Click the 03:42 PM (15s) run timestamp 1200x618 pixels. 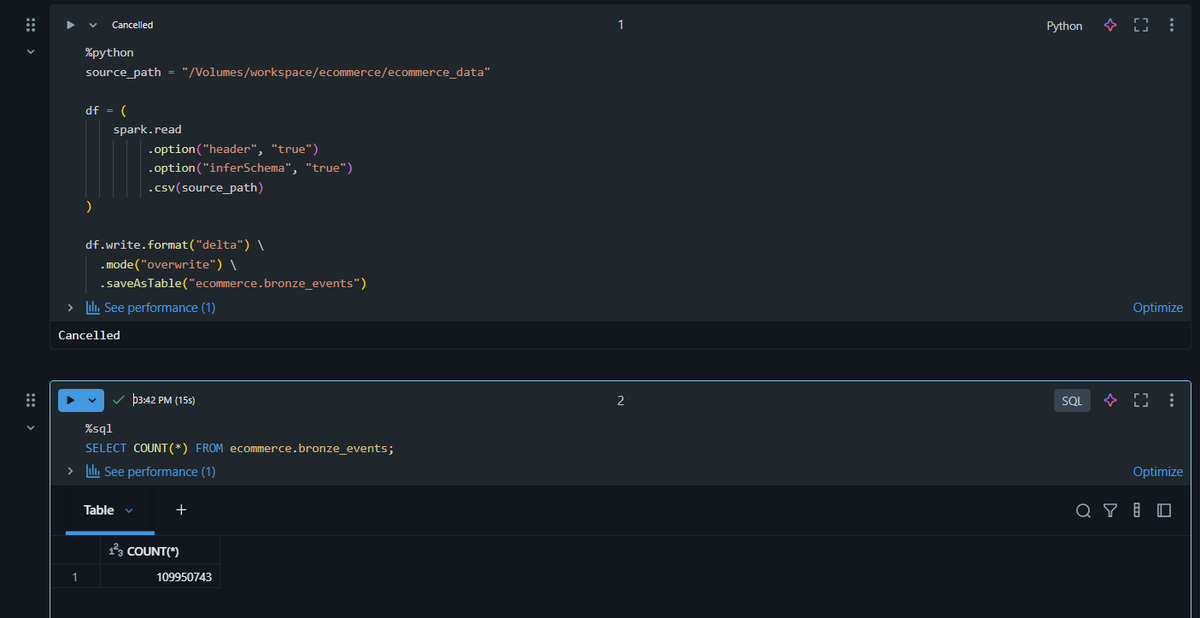point(164,400)
